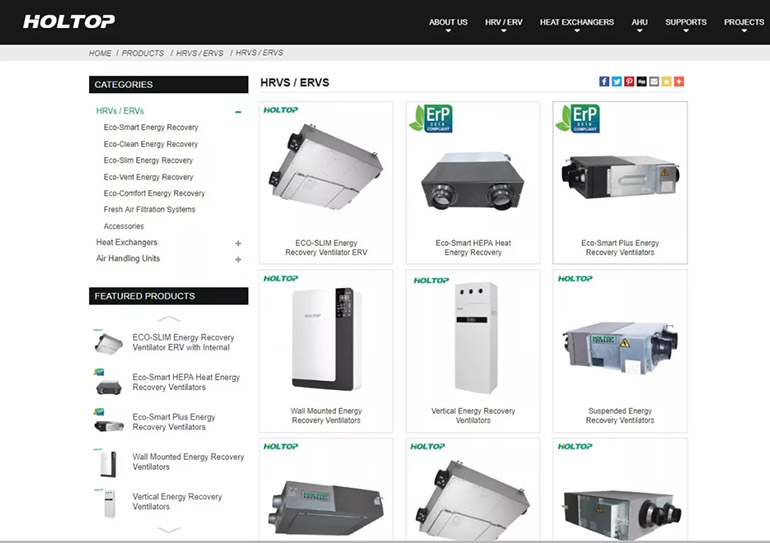Click featured Wall Mounted small thumbnail
The width and height of the screenshot is (770, 543).
point(108,462)
